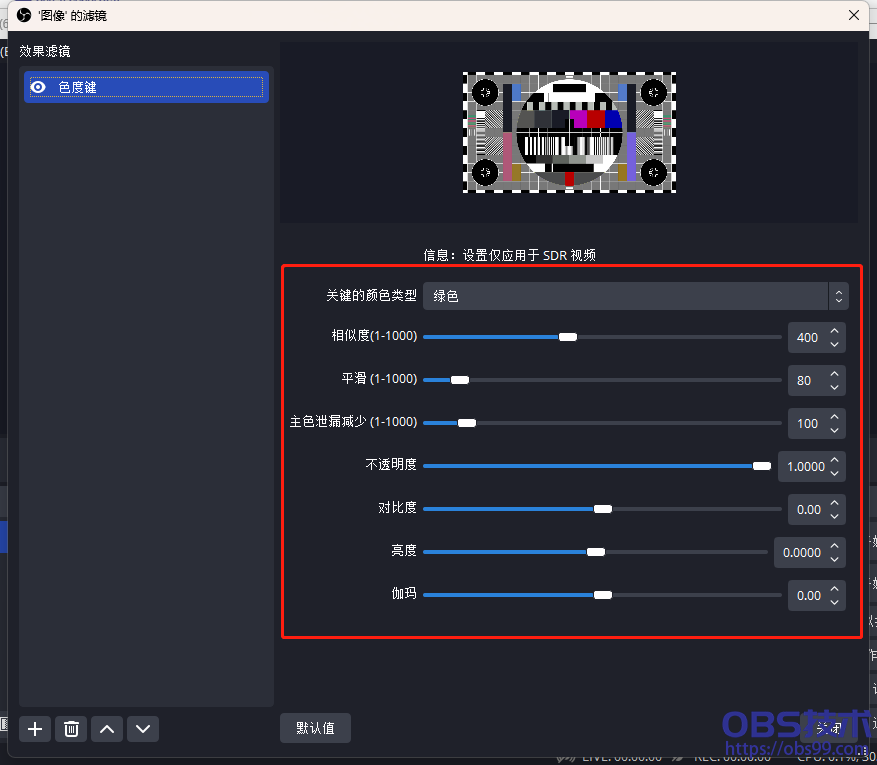877x765 pixels.
Task: Delete selected filter with trash icon
Action: coord(71,729)
